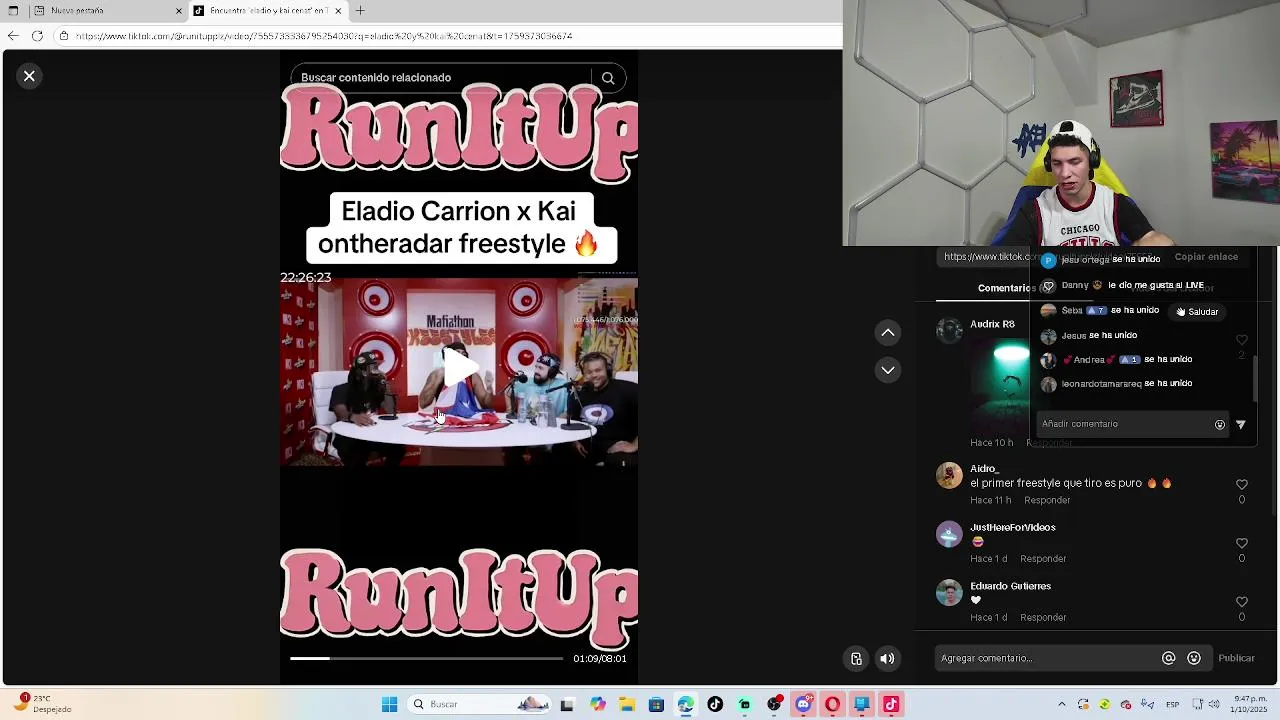Screen dimensions: 1280x720
Task: Click the icon left of the volume speaker
Action: tap(856, 658)
